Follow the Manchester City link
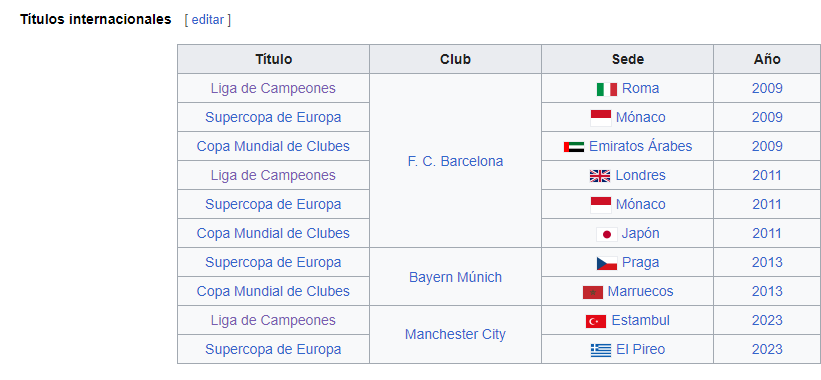 pos(455,334)
